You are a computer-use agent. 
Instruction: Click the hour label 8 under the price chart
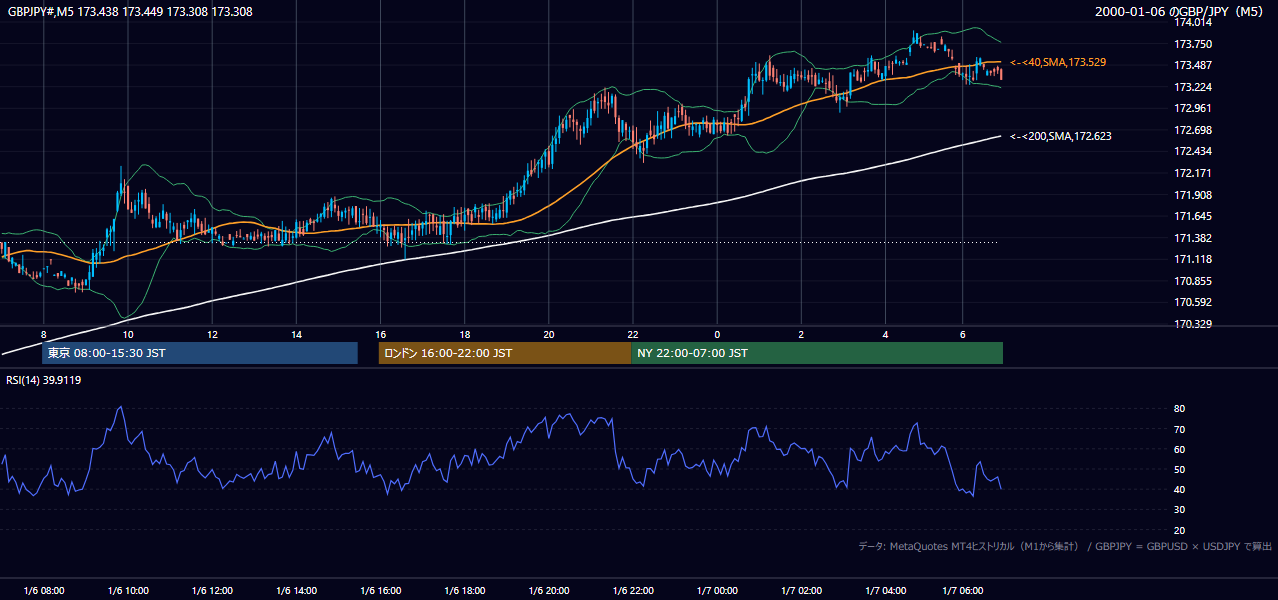pyautogui.click(x=43, y=334)
